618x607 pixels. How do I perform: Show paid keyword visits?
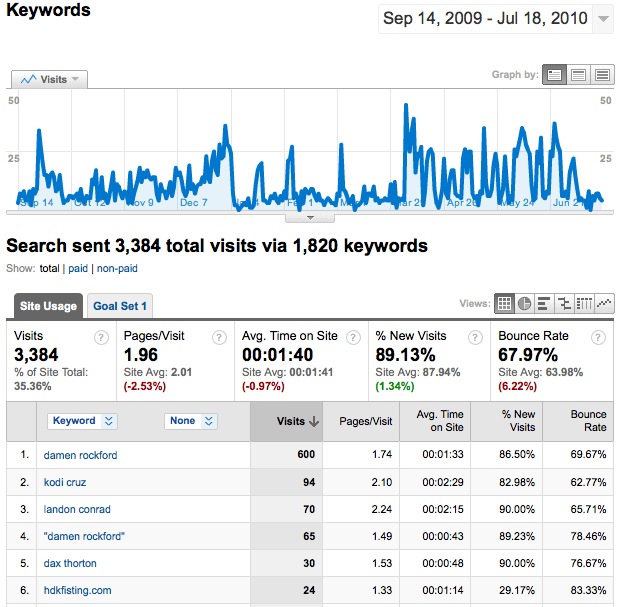78,268
